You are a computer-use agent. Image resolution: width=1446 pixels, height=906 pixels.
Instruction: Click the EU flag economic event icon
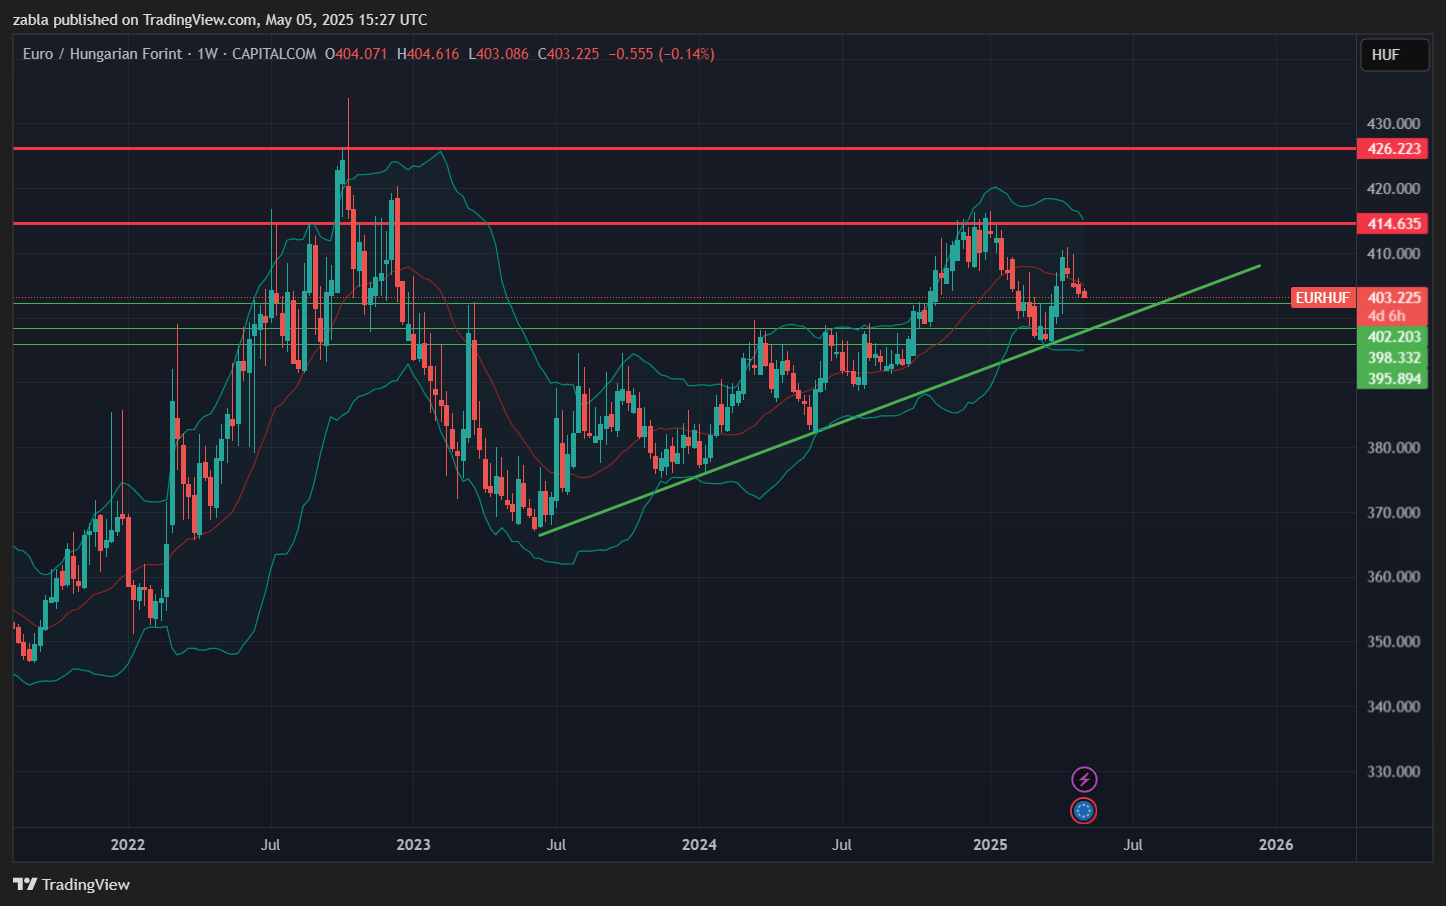point(1084,811)
